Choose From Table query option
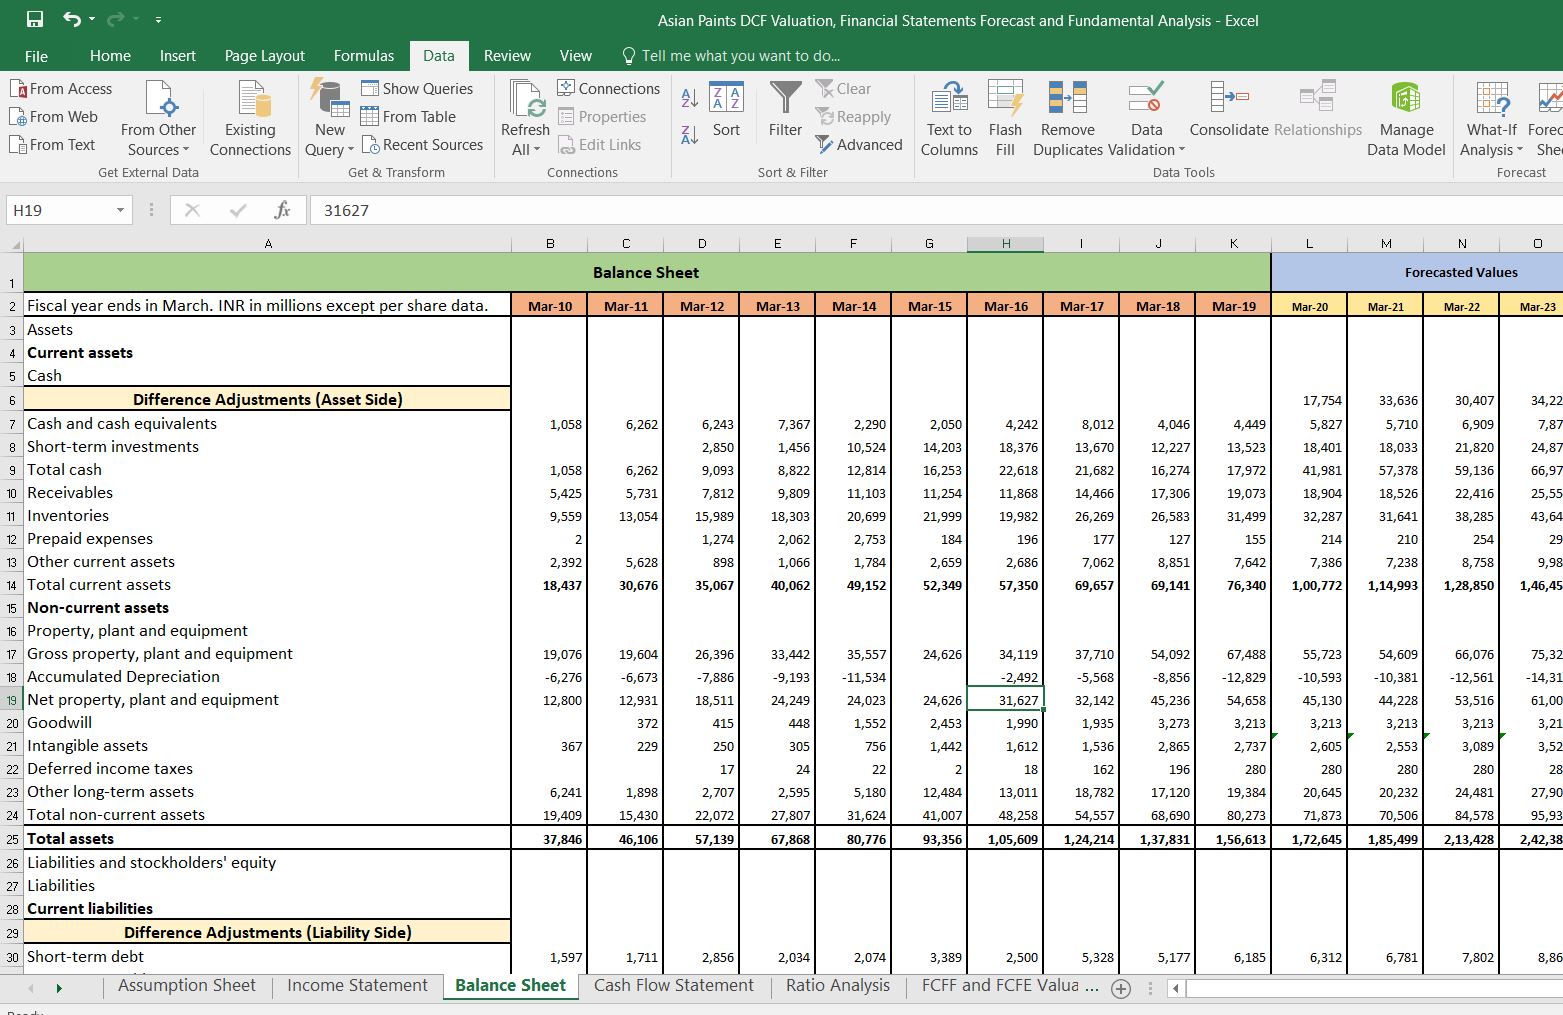The width and height of the screenshot is (1563, 1015). click(x=408, y=116)
